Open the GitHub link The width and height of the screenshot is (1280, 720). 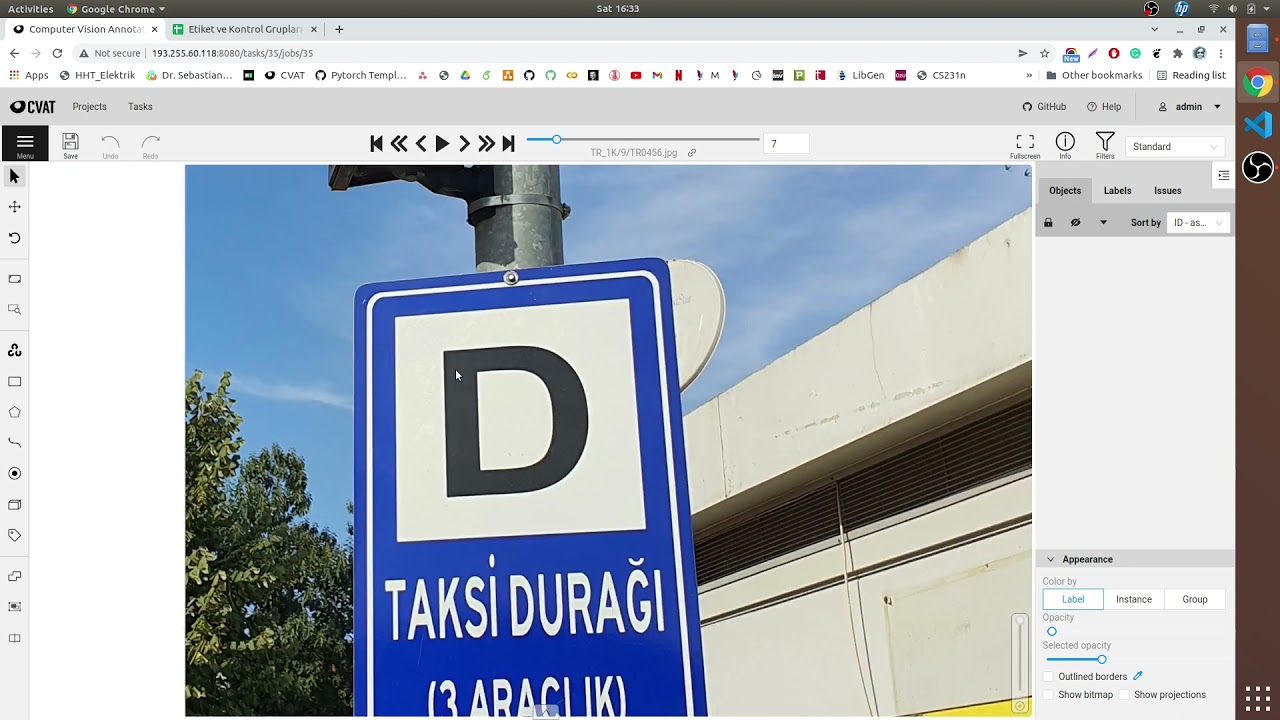point(1044,107)
